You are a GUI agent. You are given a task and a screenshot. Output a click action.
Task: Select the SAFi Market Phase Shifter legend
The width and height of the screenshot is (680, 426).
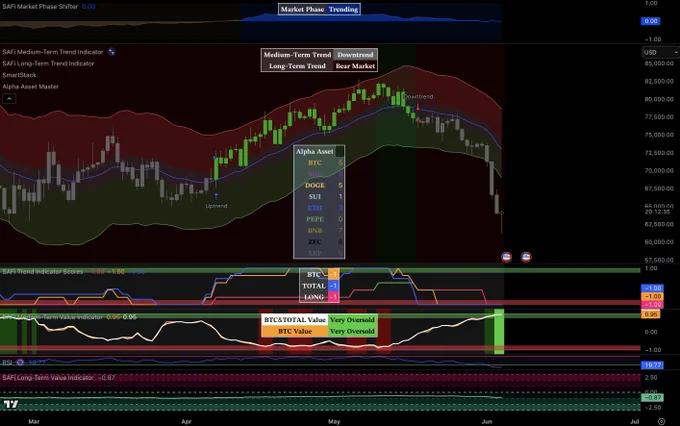40,7
